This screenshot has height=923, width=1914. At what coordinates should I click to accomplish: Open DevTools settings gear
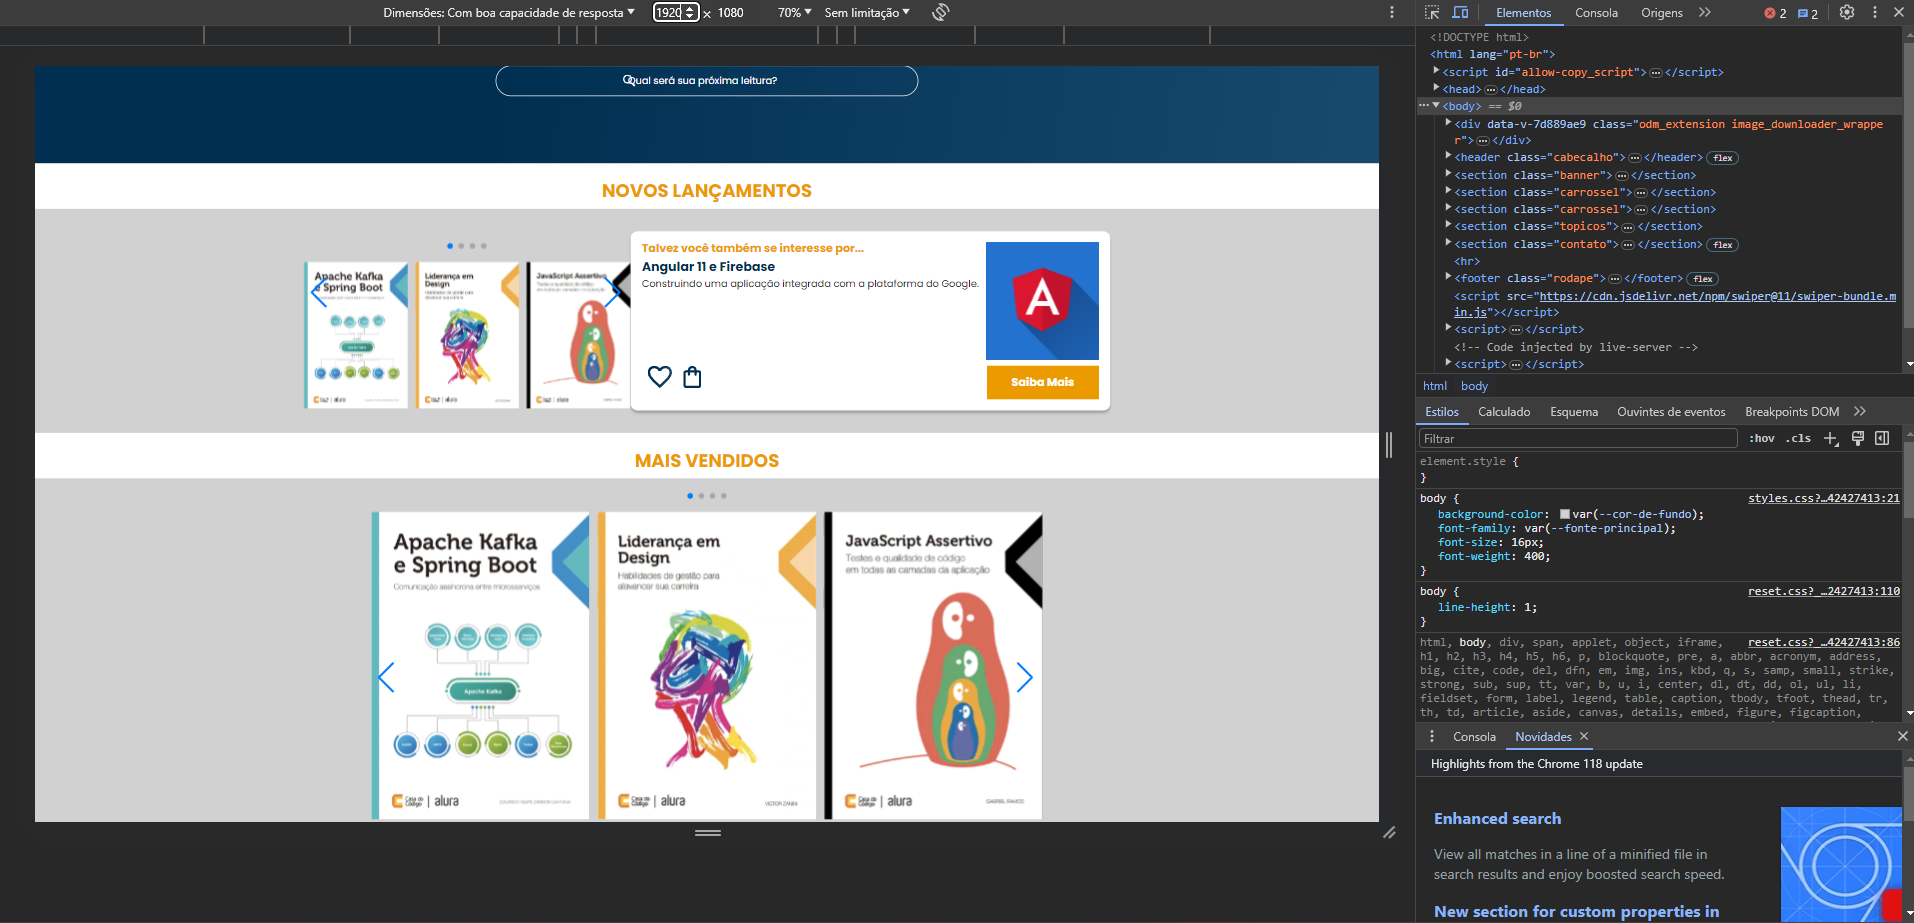click(1847, 13)
